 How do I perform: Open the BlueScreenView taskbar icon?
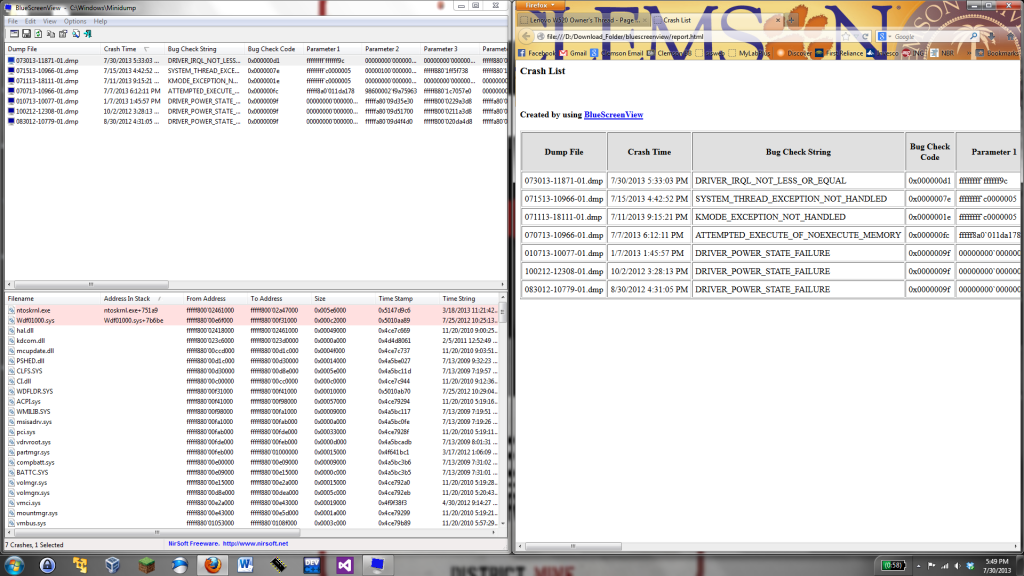[377, 565]
